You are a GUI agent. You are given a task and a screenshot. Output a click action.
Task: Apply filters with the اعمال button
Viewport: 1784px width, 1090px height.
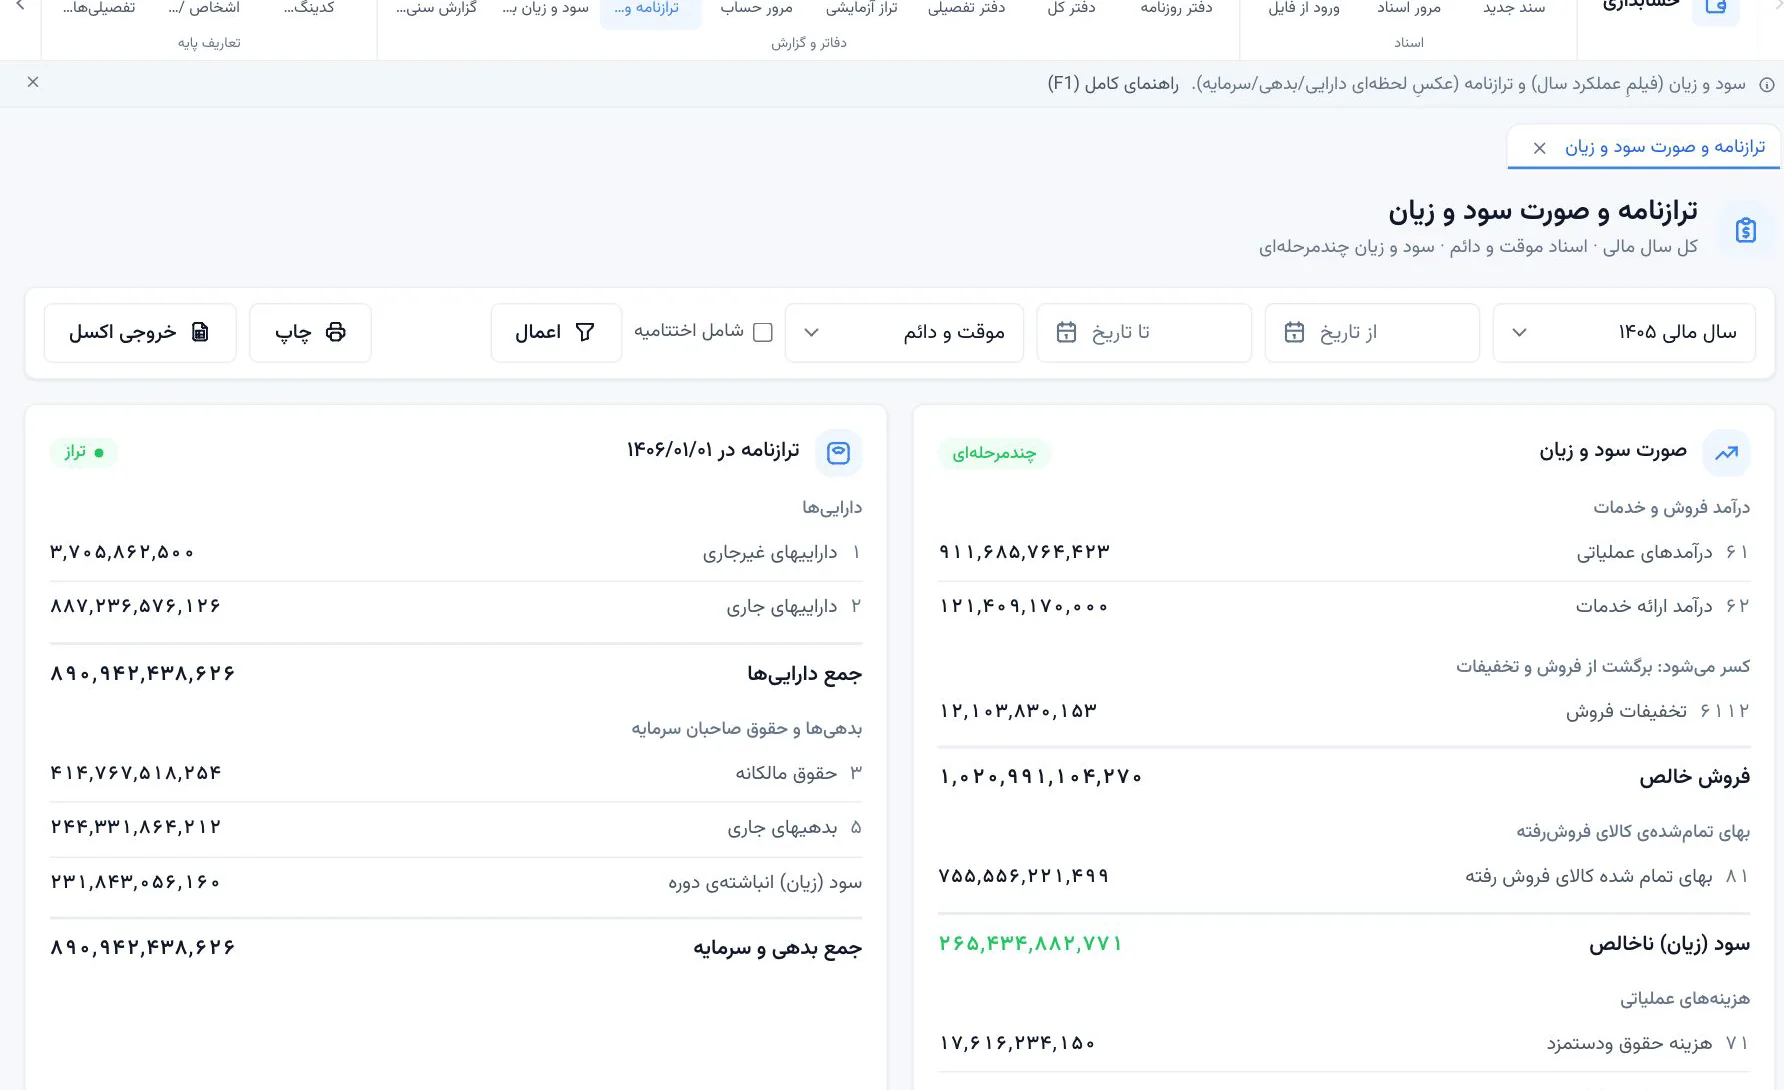pyautogui.click(x=556, y=333)
